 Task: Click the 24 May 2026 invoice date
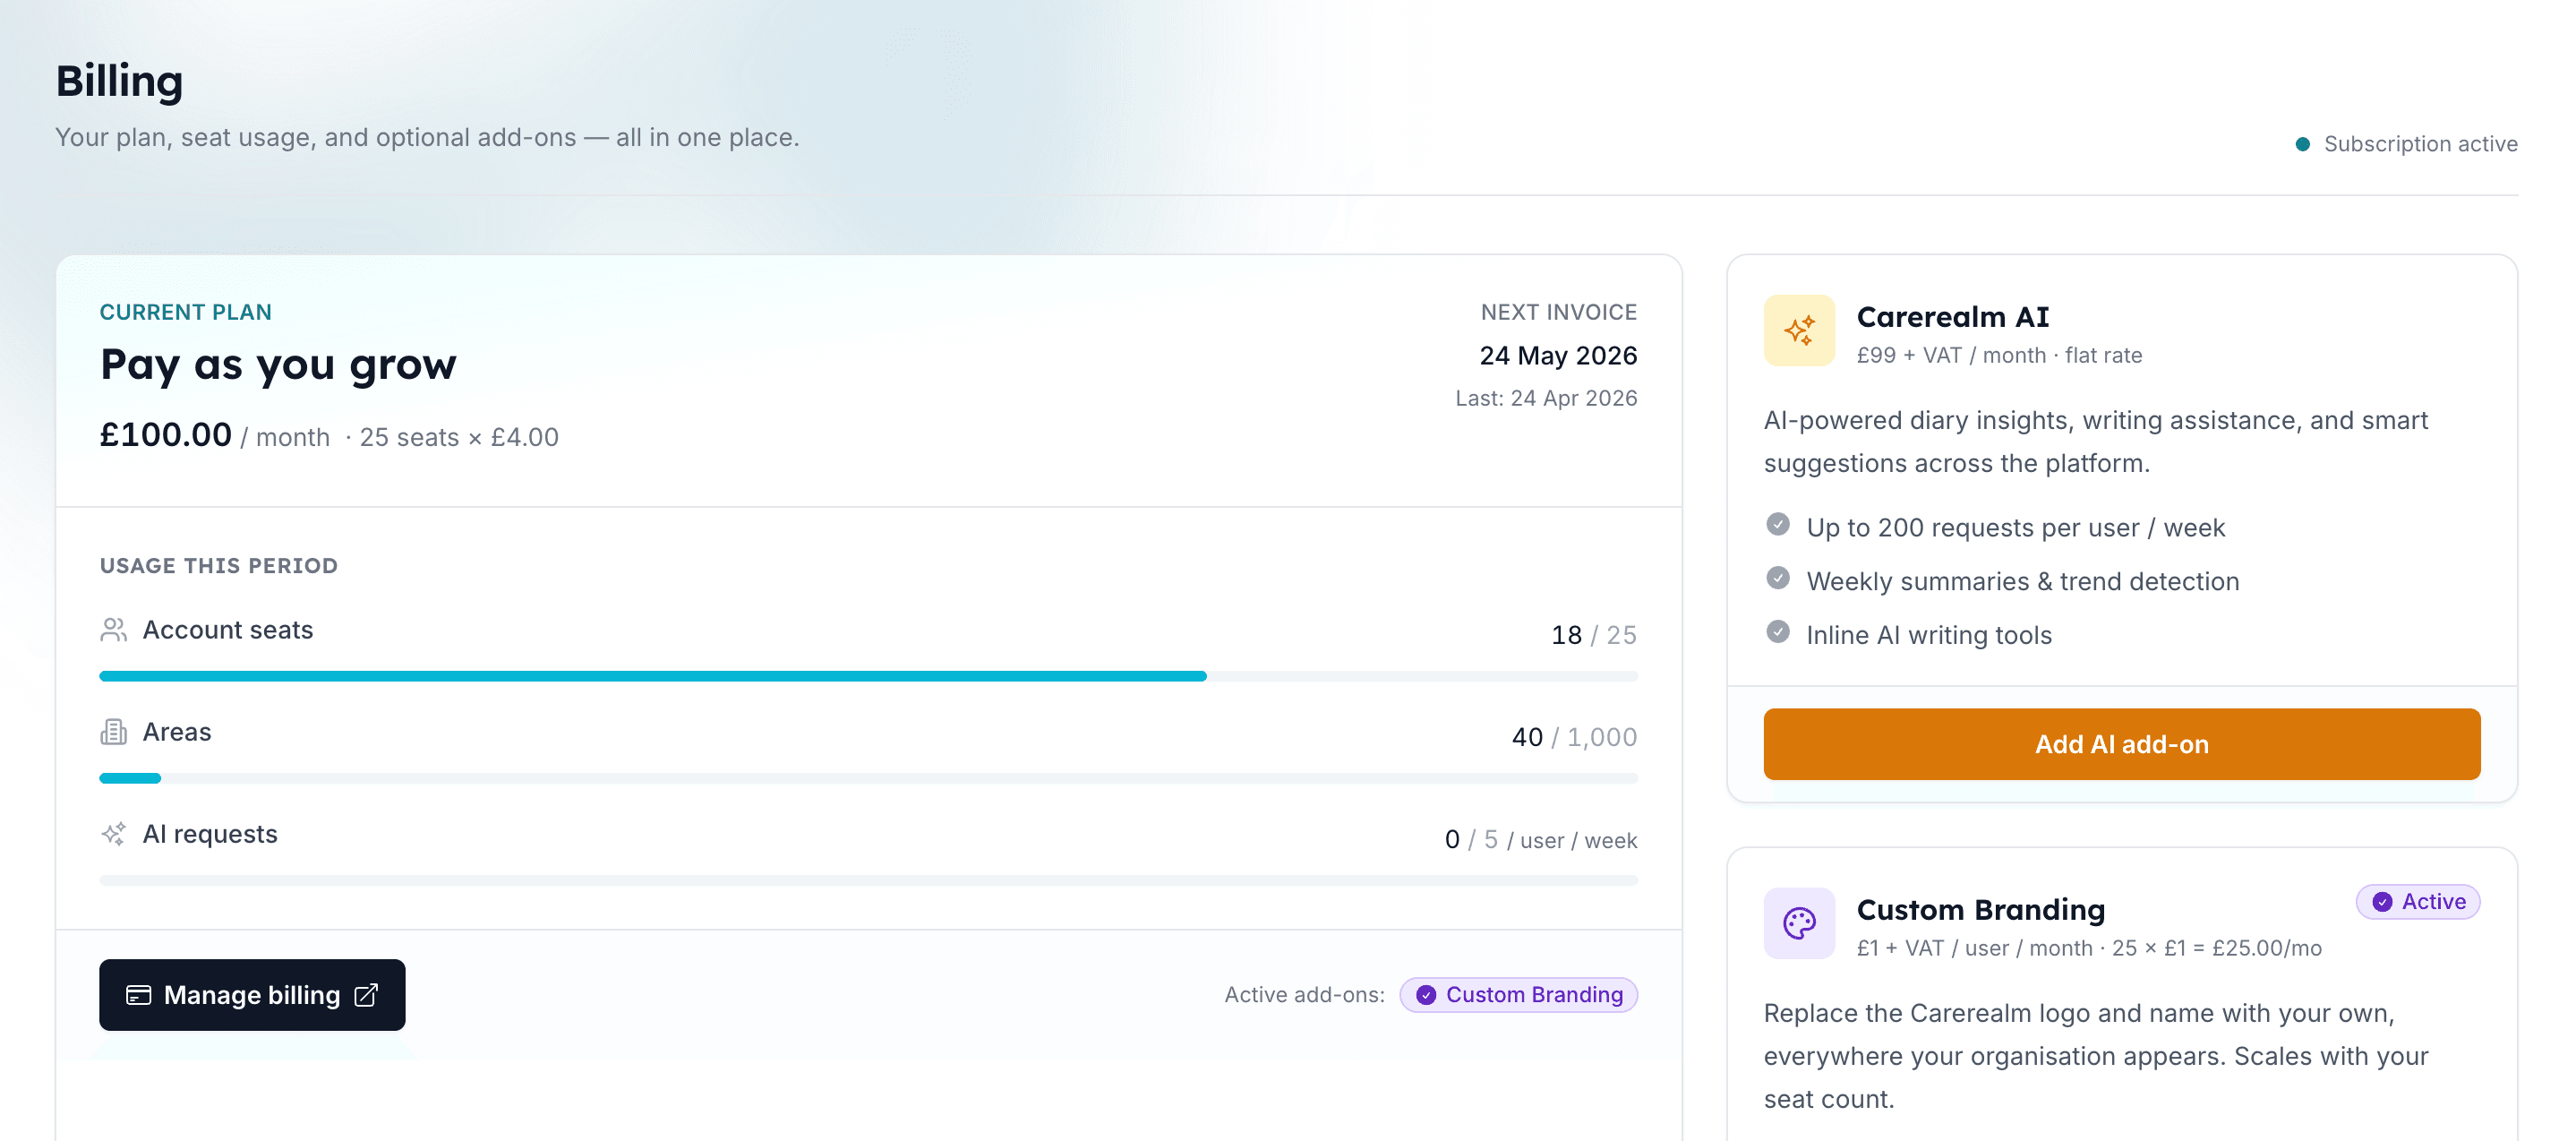[x=1558, y=355]
